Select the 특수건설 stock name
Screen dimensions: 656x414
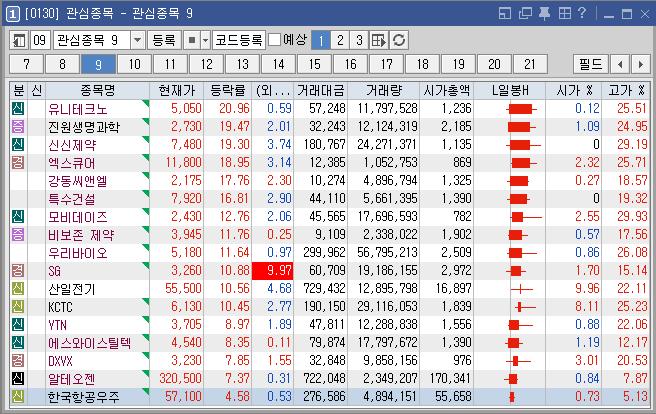72,199
